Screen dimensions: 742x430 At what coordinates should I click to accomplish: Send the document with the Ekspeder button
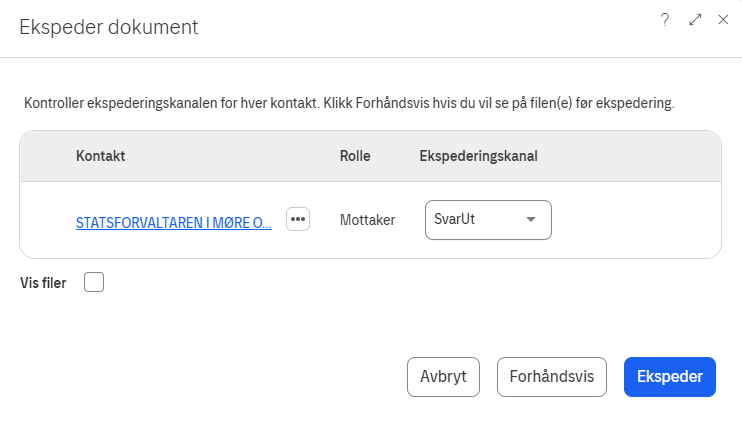click(669, 377)
